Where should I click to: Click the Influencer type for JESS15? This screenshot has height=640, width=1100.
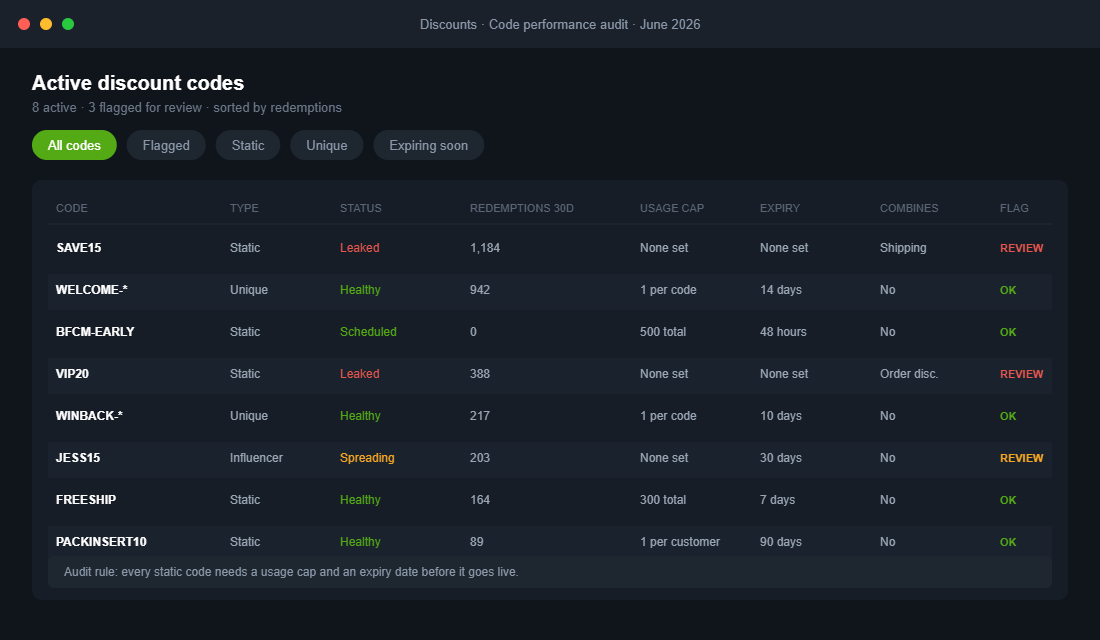[x=256, y=458]
